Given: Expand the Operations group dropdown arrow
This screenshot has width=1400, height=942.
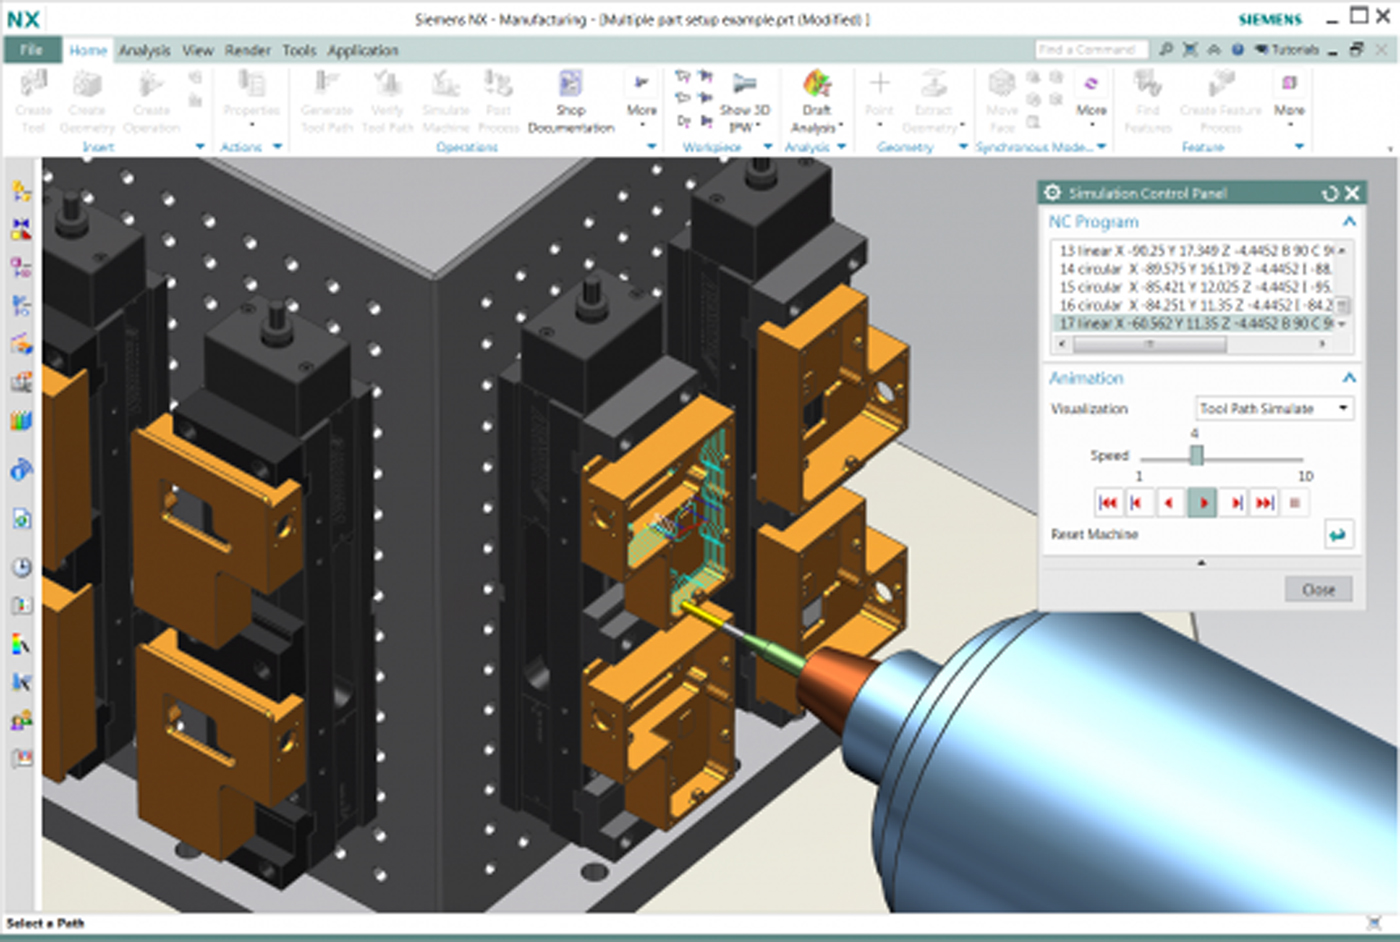Looking at the screenshot, I should (x=651, y=147).
